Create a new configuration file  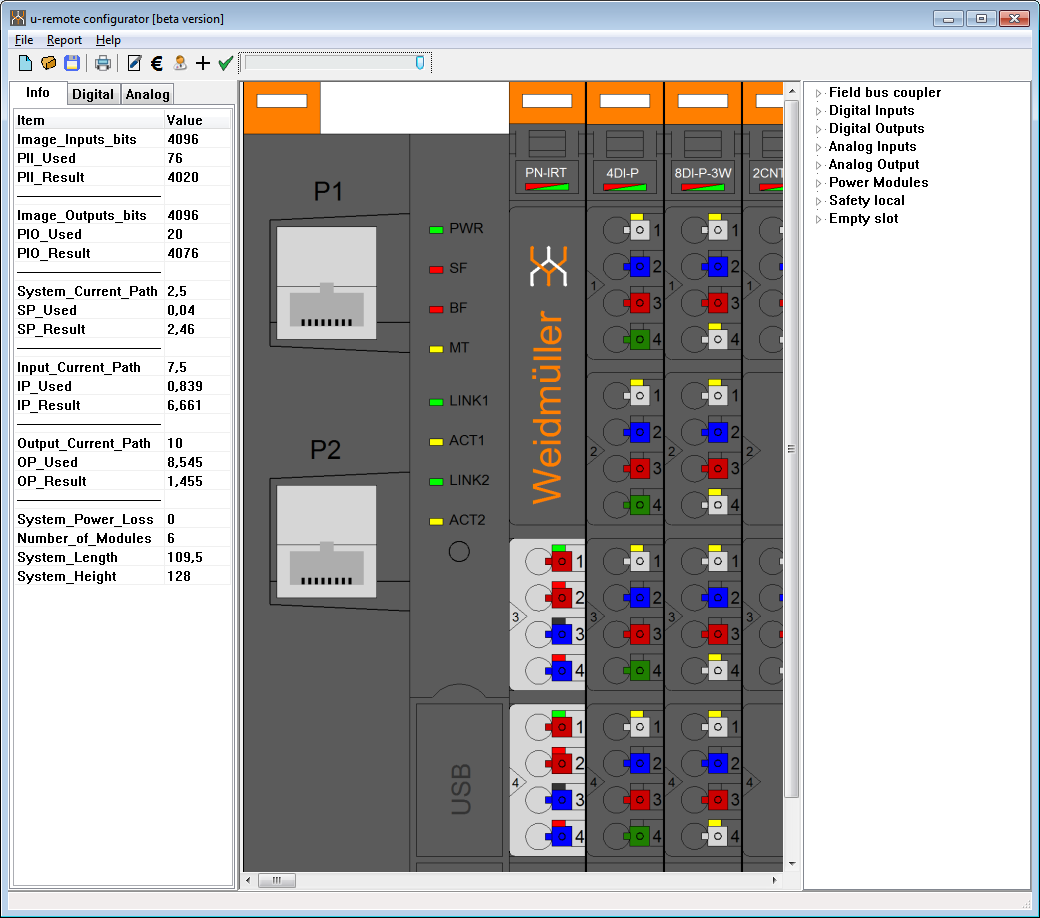tap(26, 63)
